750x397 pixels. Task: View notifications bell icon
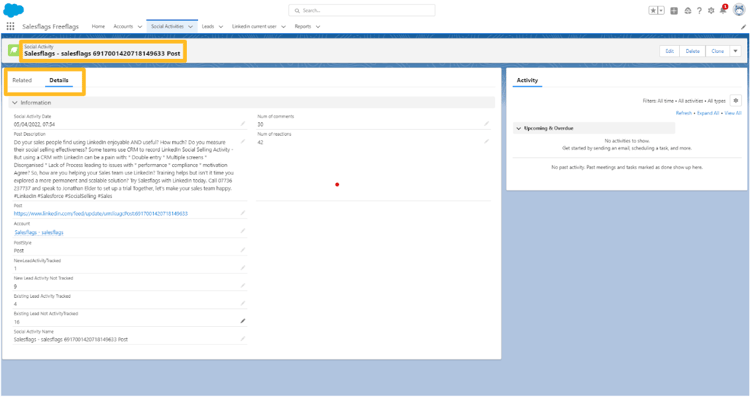(x=723, y=11)
